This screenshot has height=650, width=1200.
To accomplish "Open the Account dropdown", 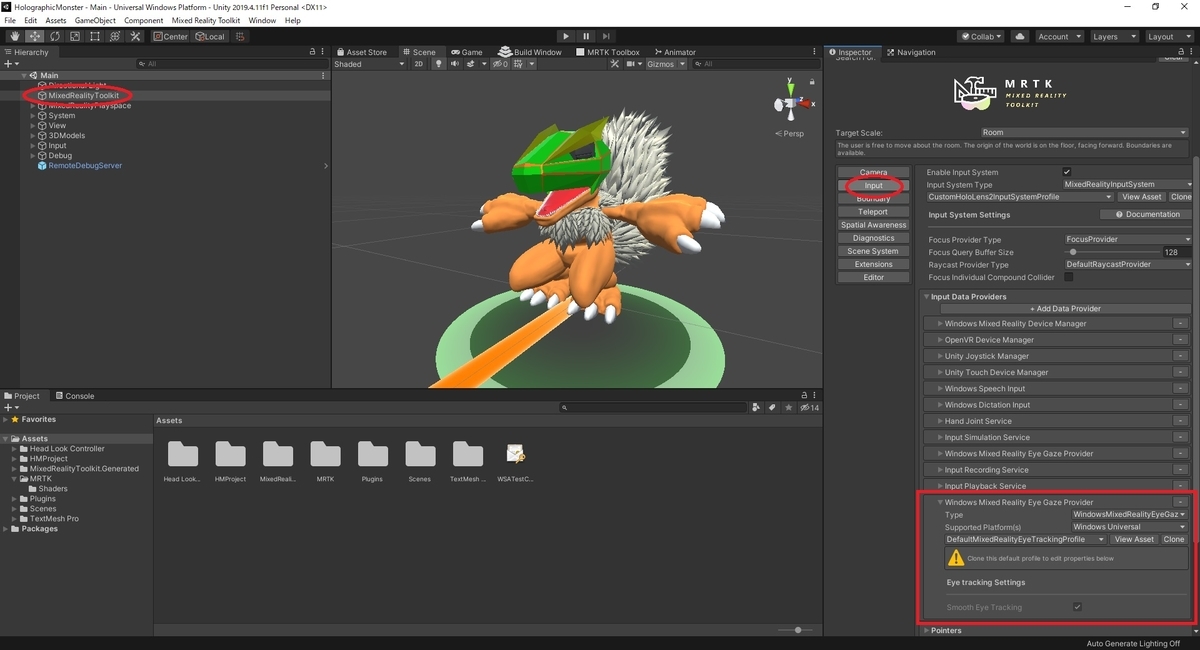I will [1058, 36].
